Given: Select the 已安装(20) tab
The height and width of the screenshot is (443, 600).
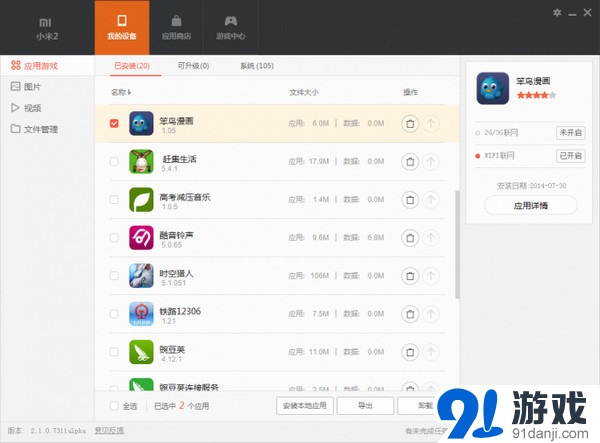Looking at the screenshot, I should [x=132, y=66].
